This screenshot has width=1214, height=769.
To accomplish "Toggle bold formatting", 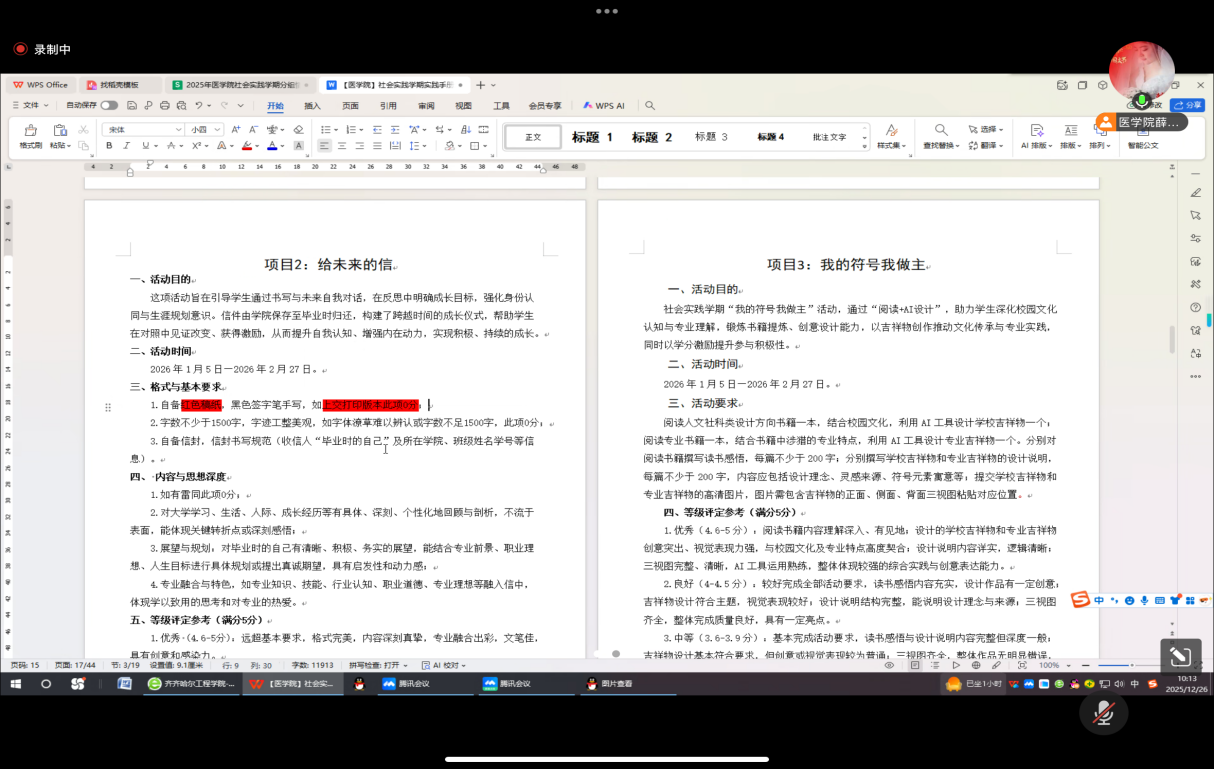I will pyautogui.click(x=109, y=146).
